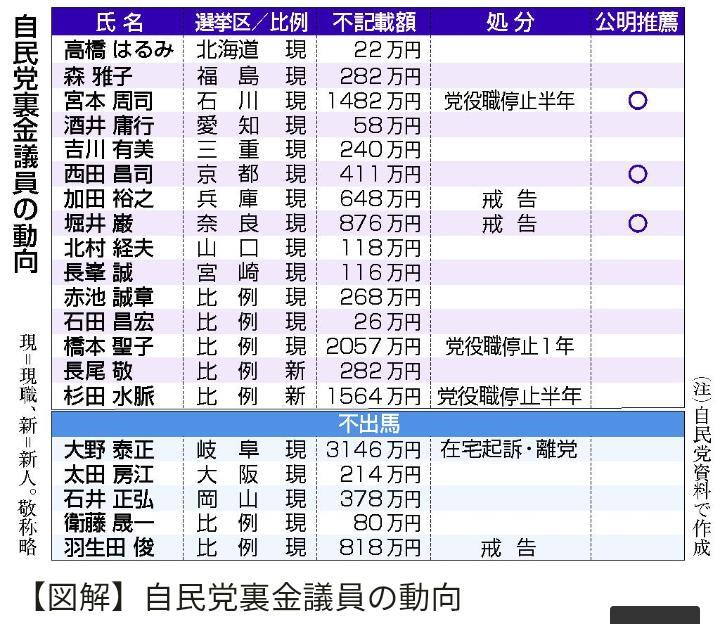Click the 公明推薦 circle for 堀井 巌
720x624 pixels.
pyautogui.click(x=637, y=224)
